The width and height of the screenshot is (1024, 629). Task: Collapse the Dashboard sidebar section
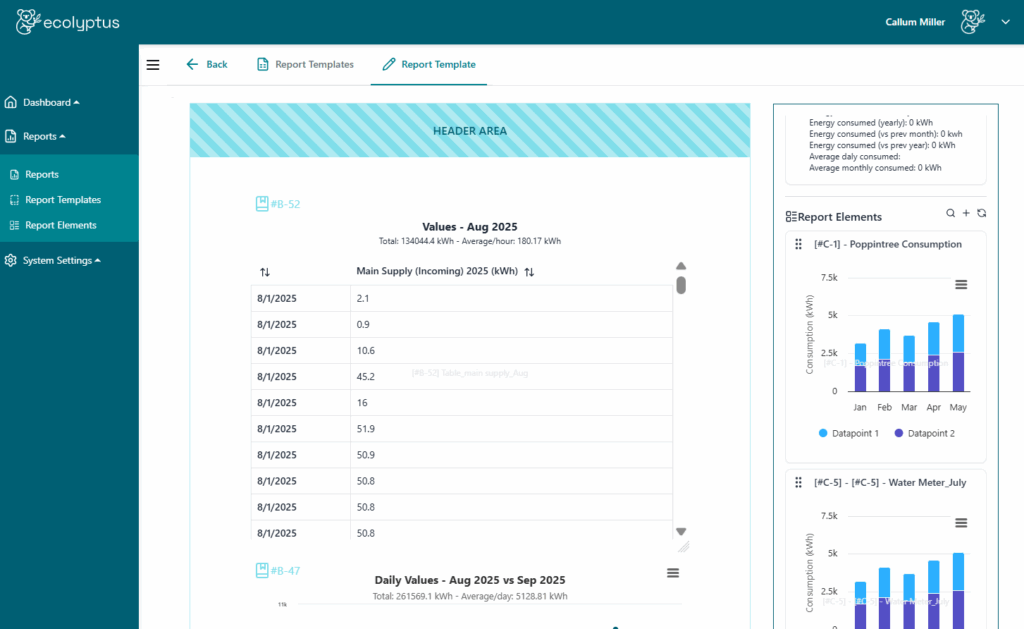pyautogui.click(x=50, y=102)
